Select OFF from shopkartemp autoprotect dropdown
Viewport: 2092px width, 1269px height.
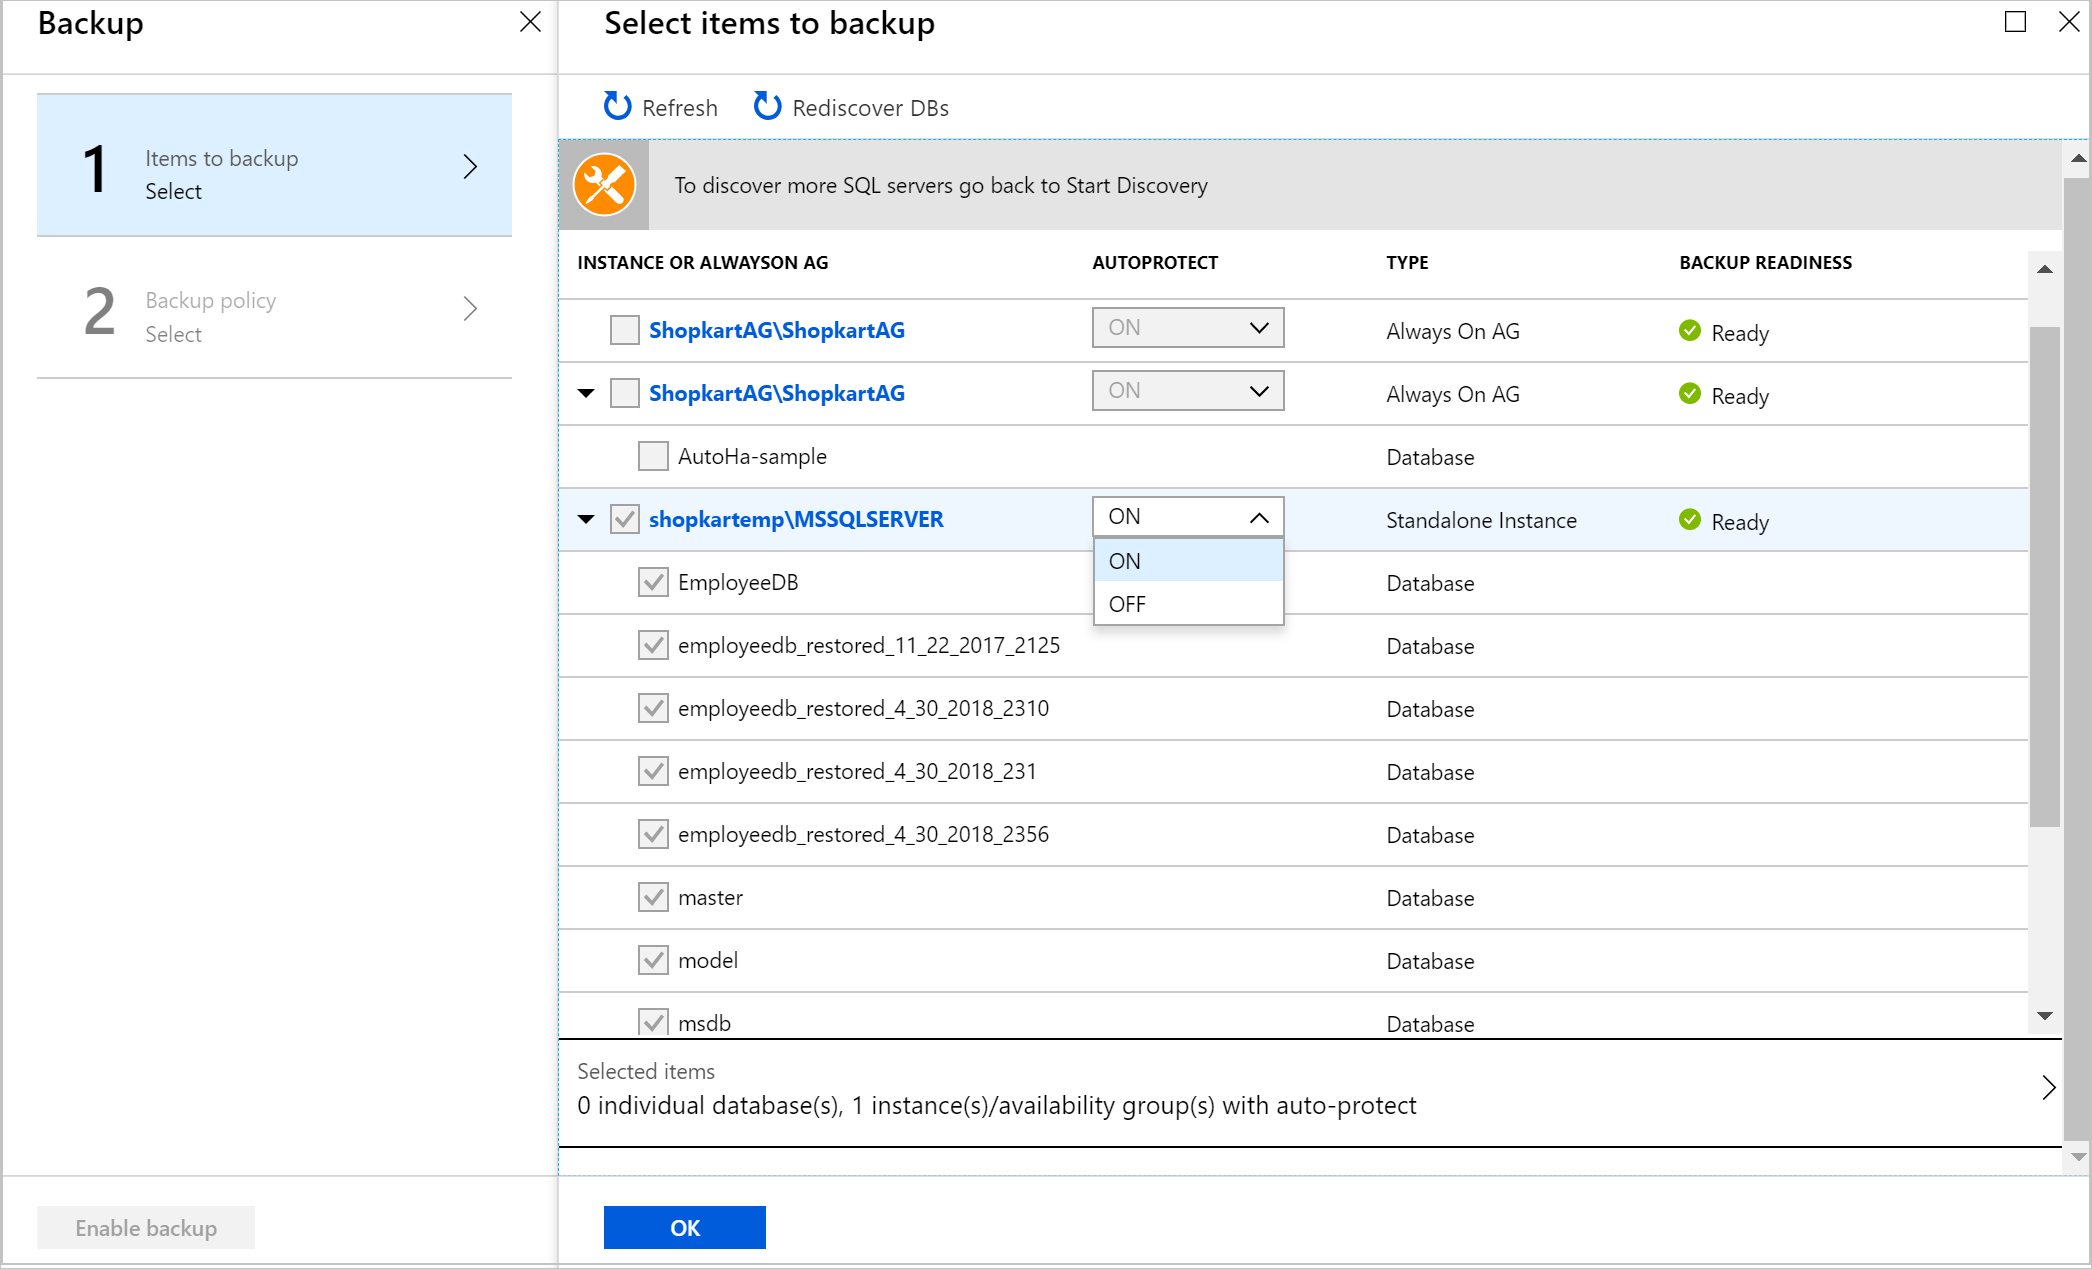click(x=1128, y=604)
